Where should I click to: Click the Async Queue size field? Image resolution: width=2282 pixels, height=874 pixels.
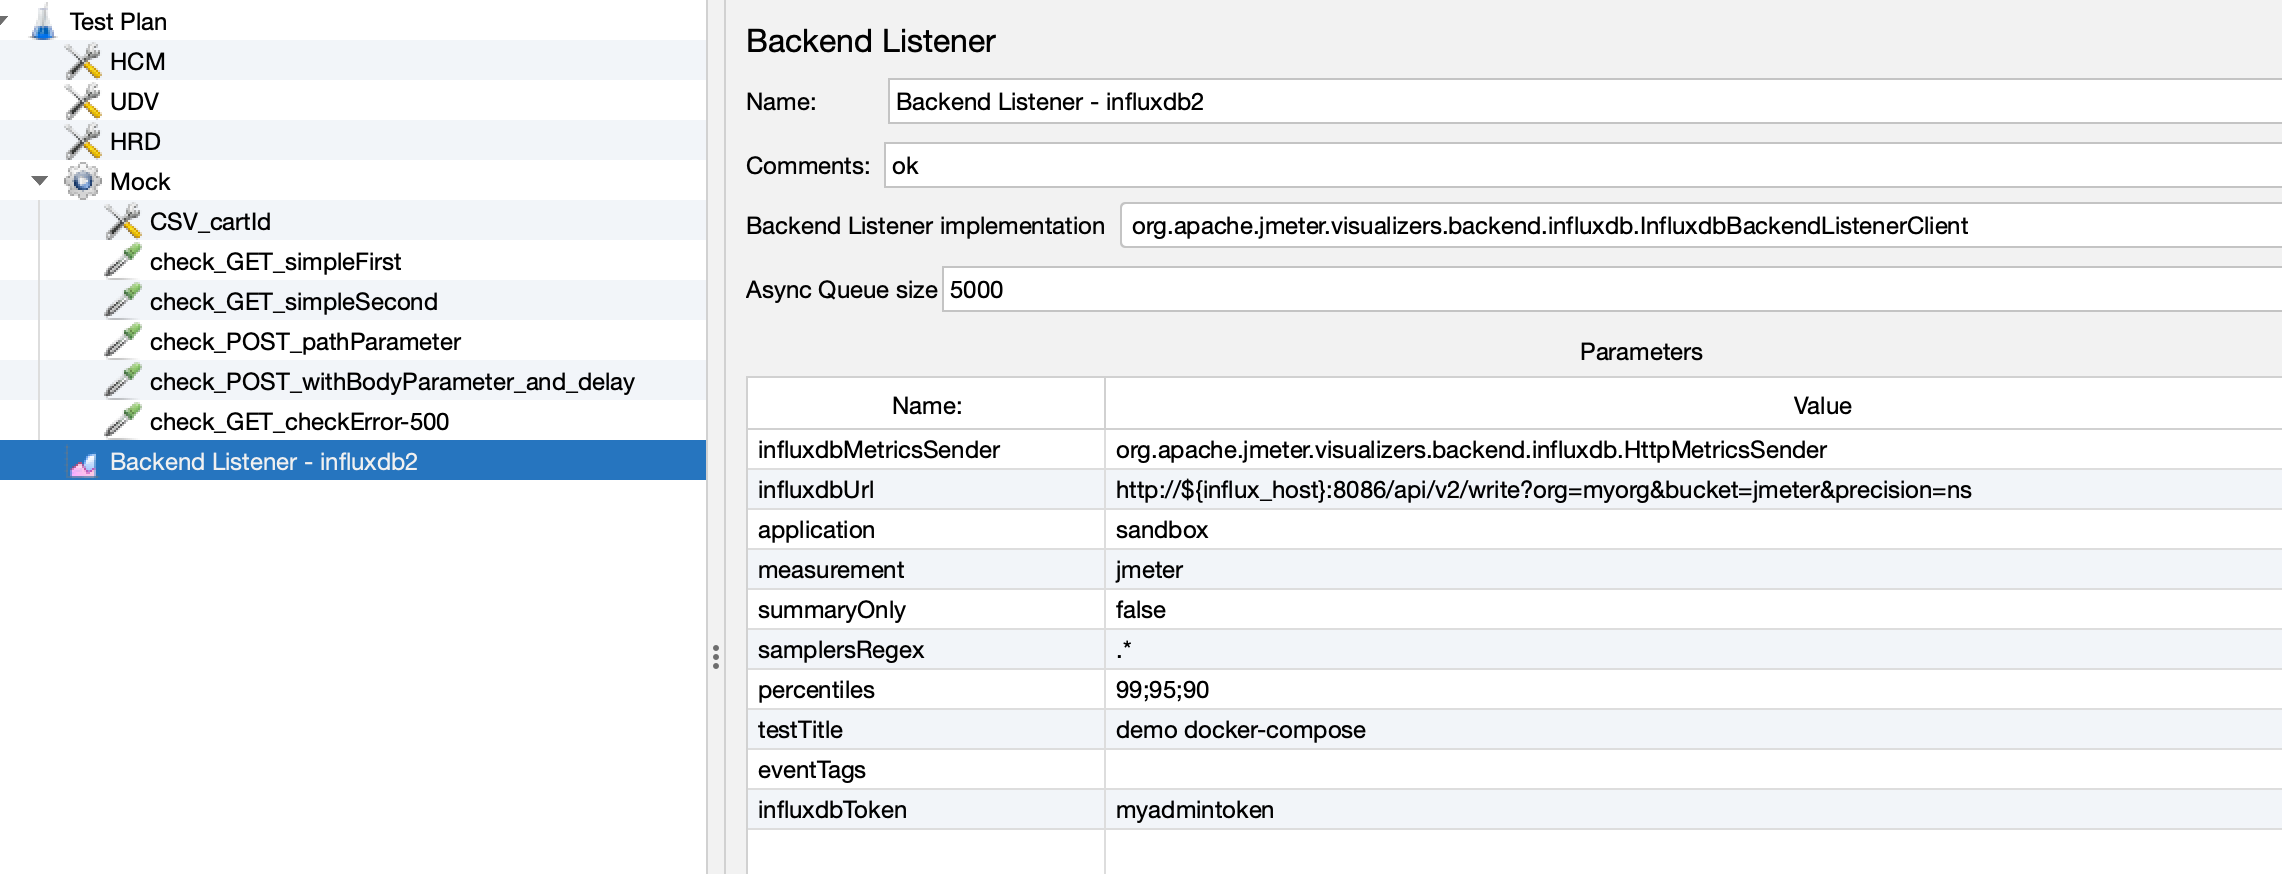[x=1612, y=290]
